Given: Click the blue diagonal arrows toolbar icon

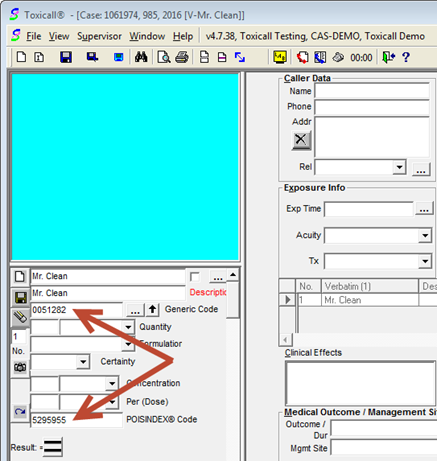Looking at the screenshot, I should click(x=240, y=57).
